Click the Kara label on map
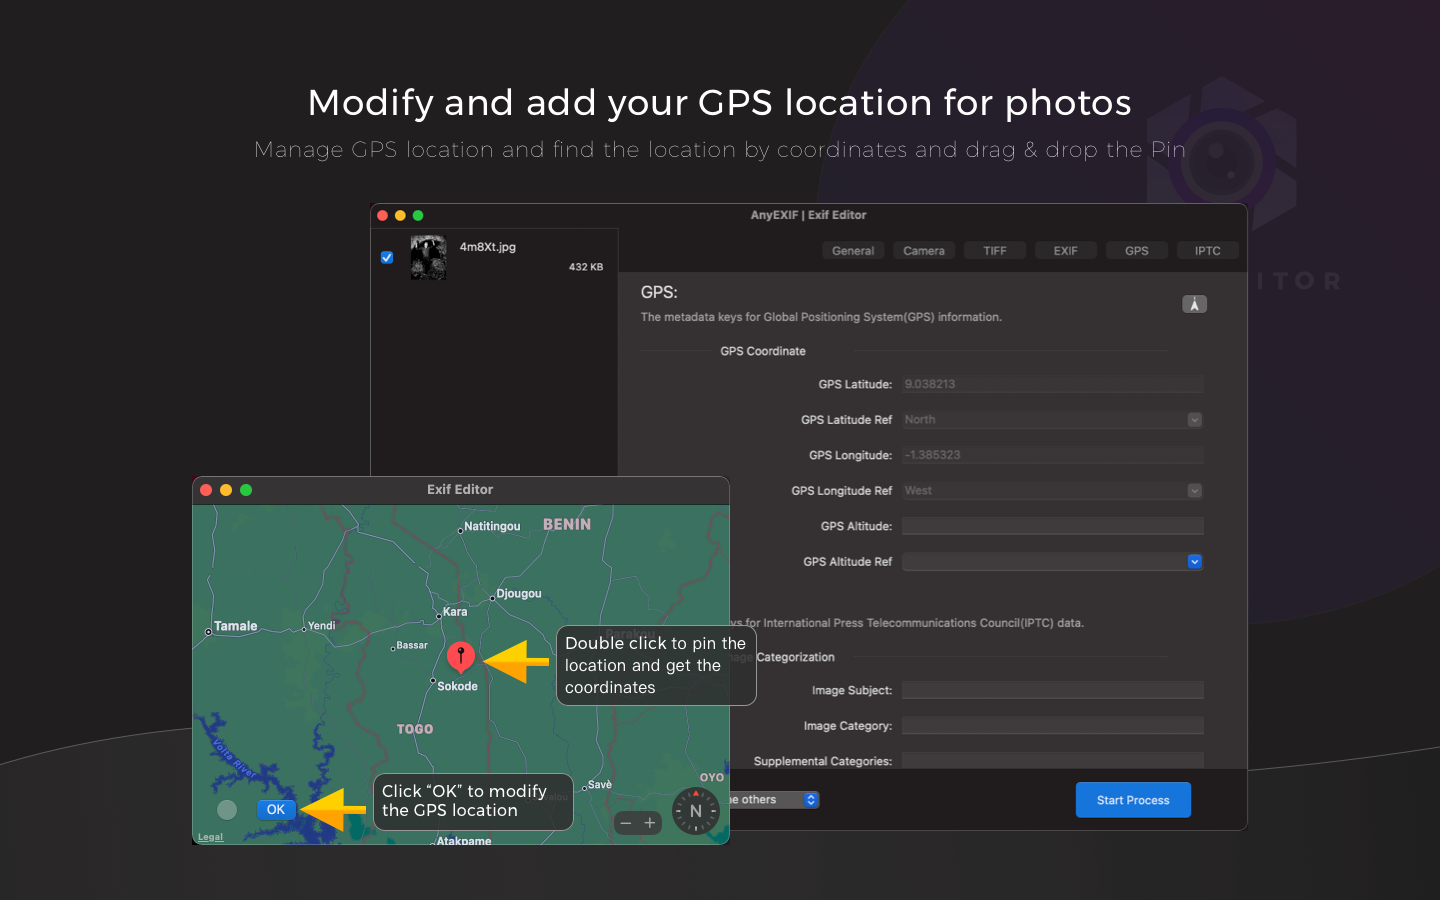The height and width of the screenshot is (900, 1440). click(x=455, y=611)
